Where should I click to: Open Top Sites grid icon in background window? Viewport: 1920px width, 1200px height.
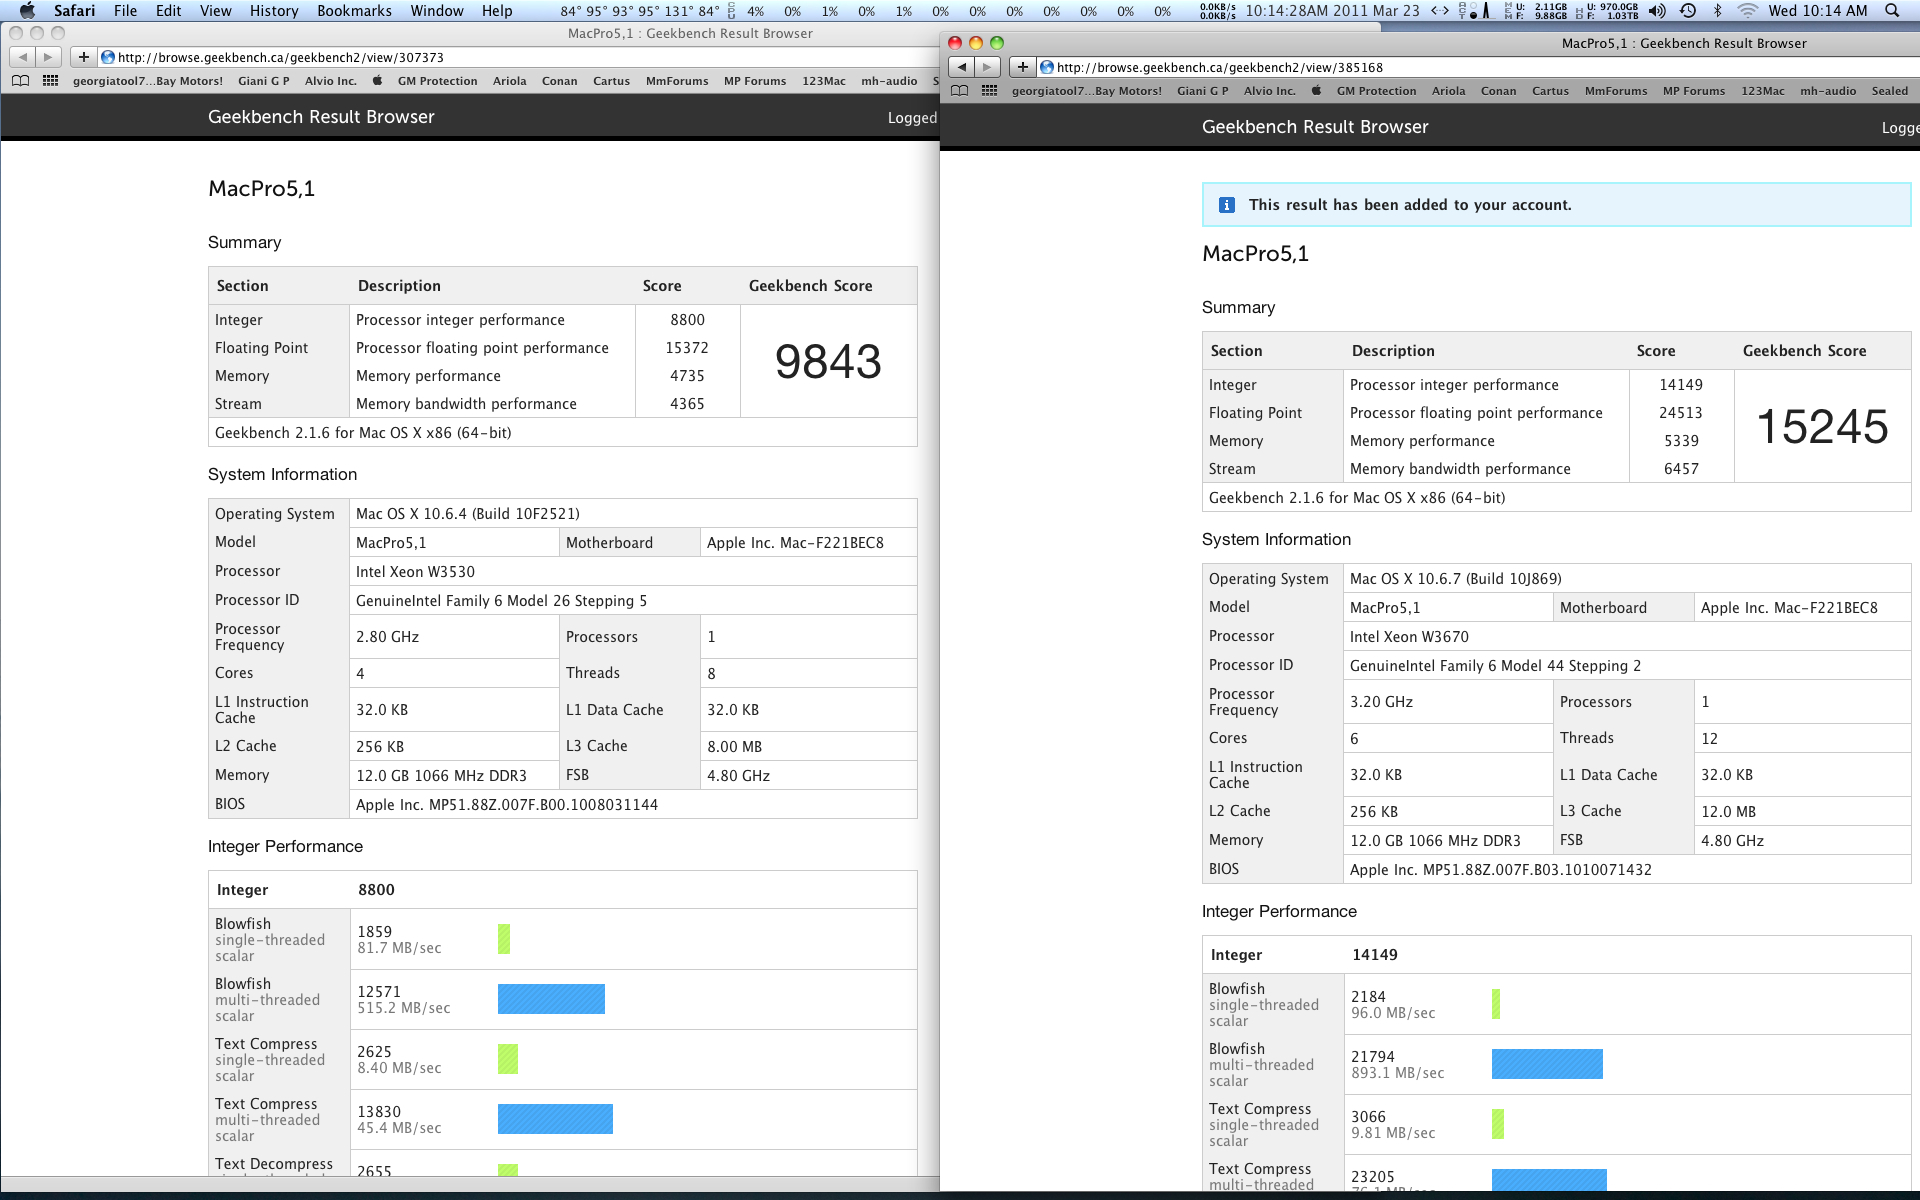coord(51,81)
